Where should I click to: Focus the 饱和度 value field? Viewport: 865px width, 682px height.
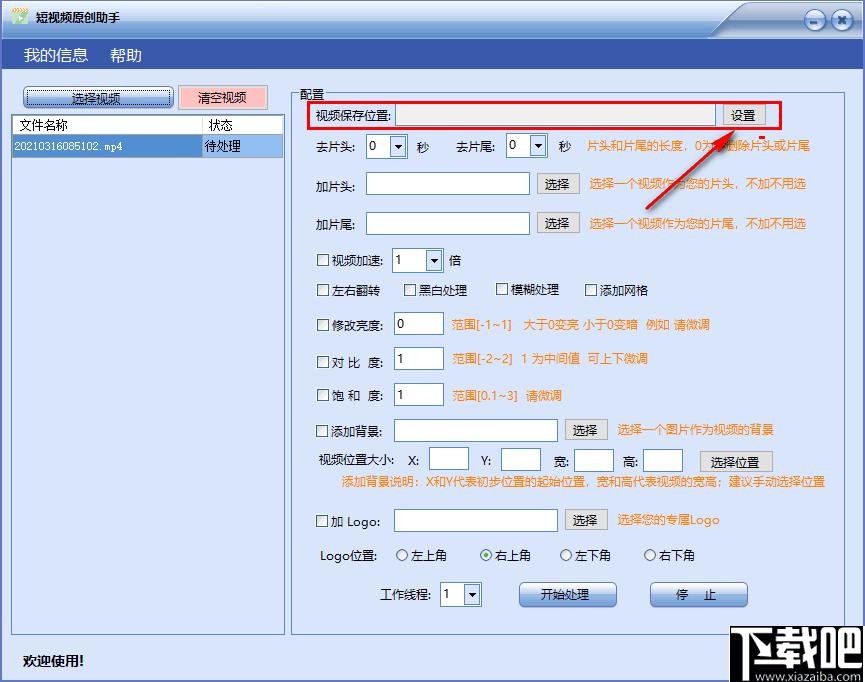[x=419, y=395]
